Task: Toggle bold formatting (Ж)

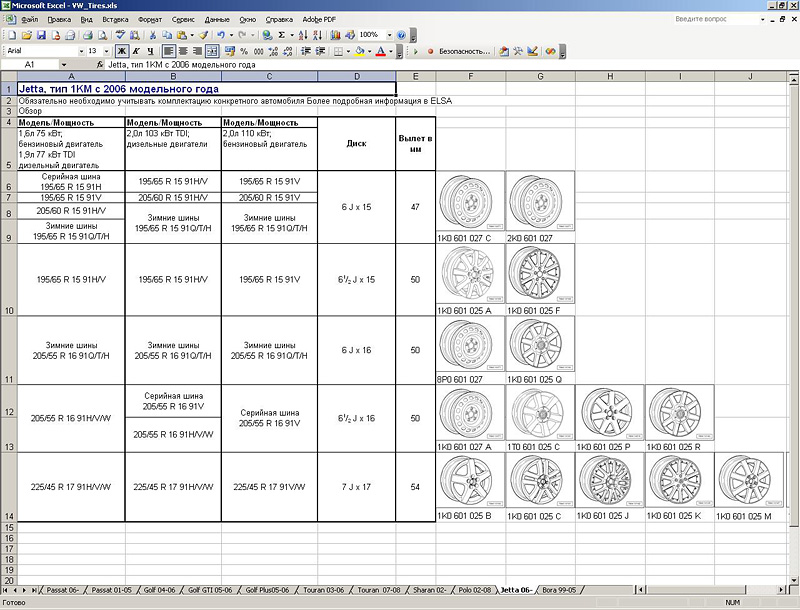Action: pyautogui.click(x=121, y=51)
